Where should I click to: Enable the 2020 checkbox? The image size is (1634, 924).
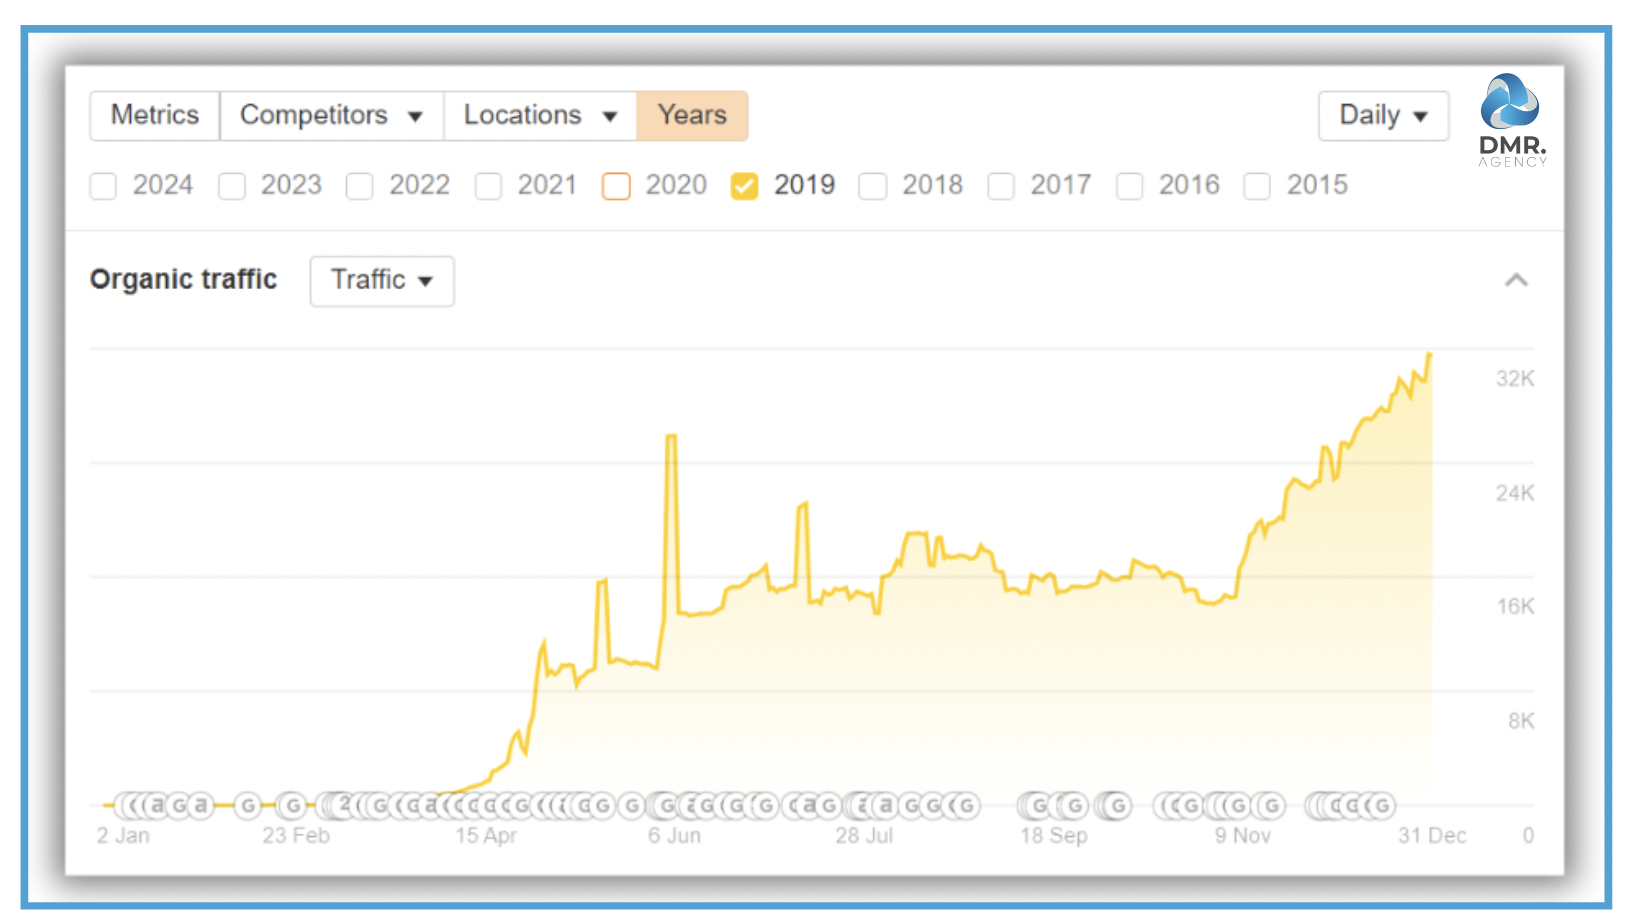pyautogui.click(x=617, y=186)
